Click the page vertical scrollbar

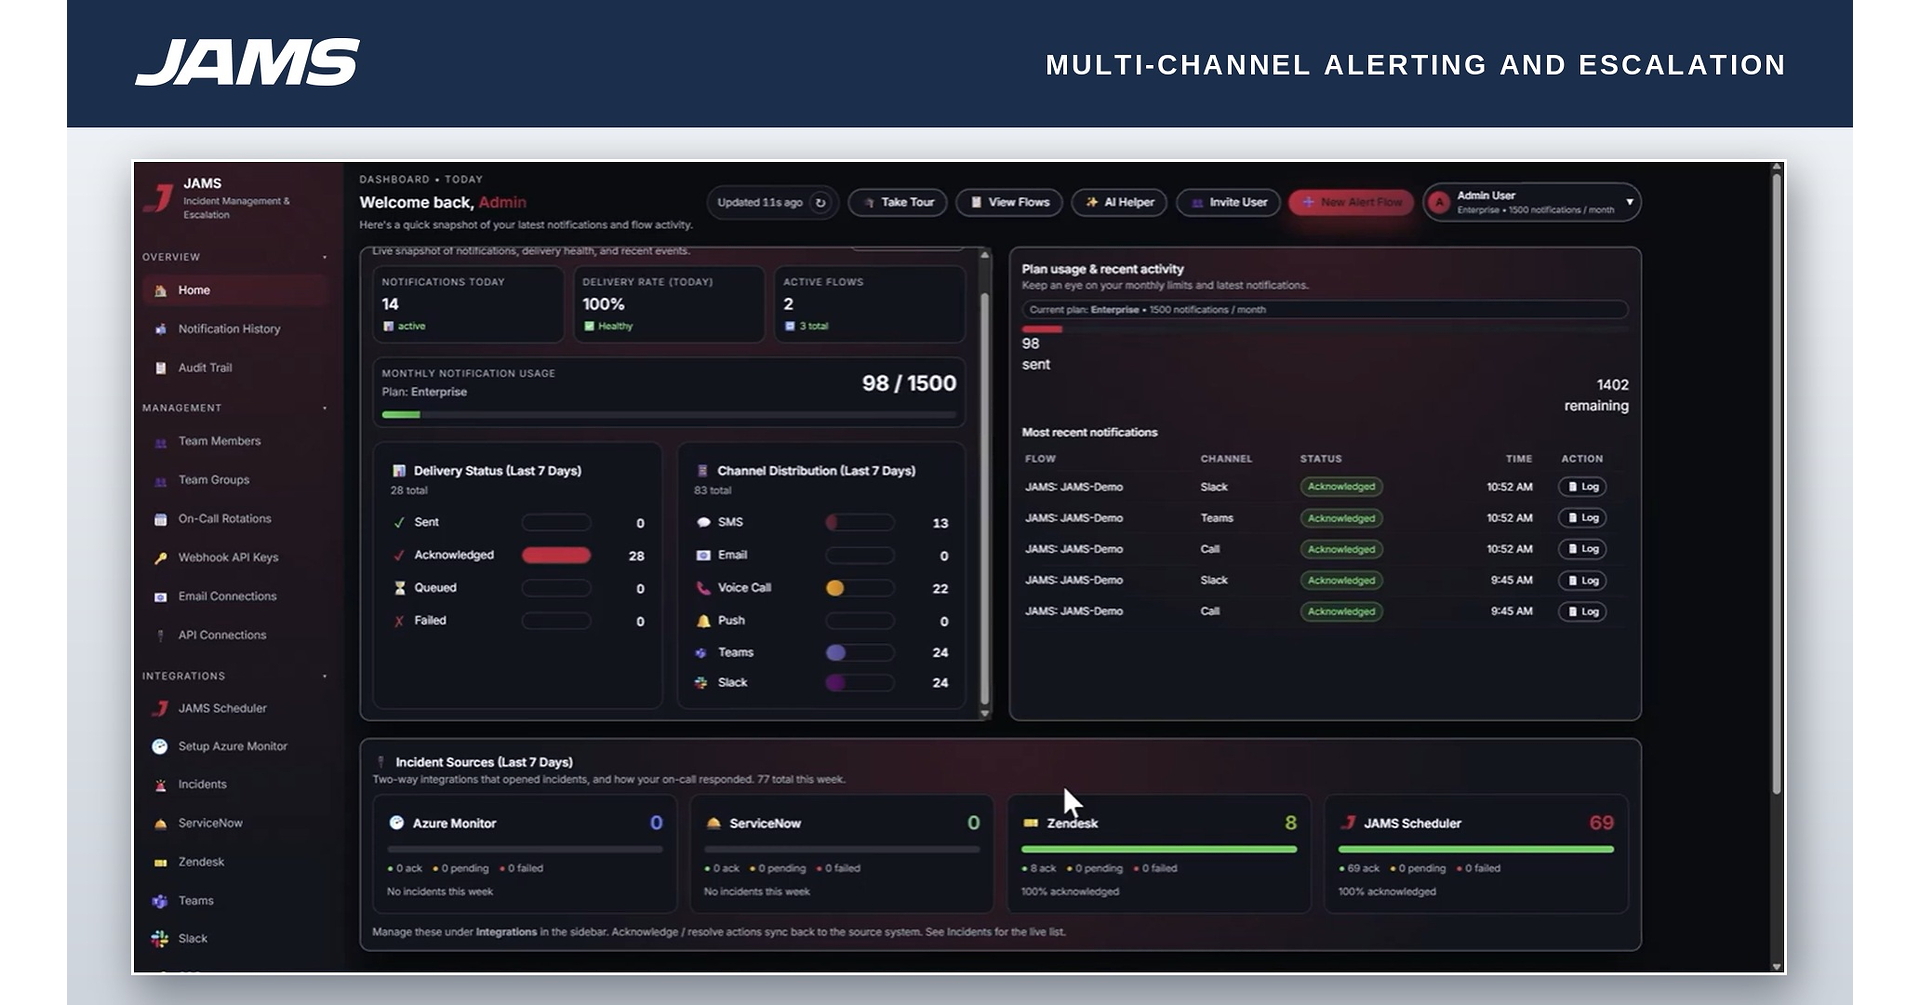(x=1776, y=485)
